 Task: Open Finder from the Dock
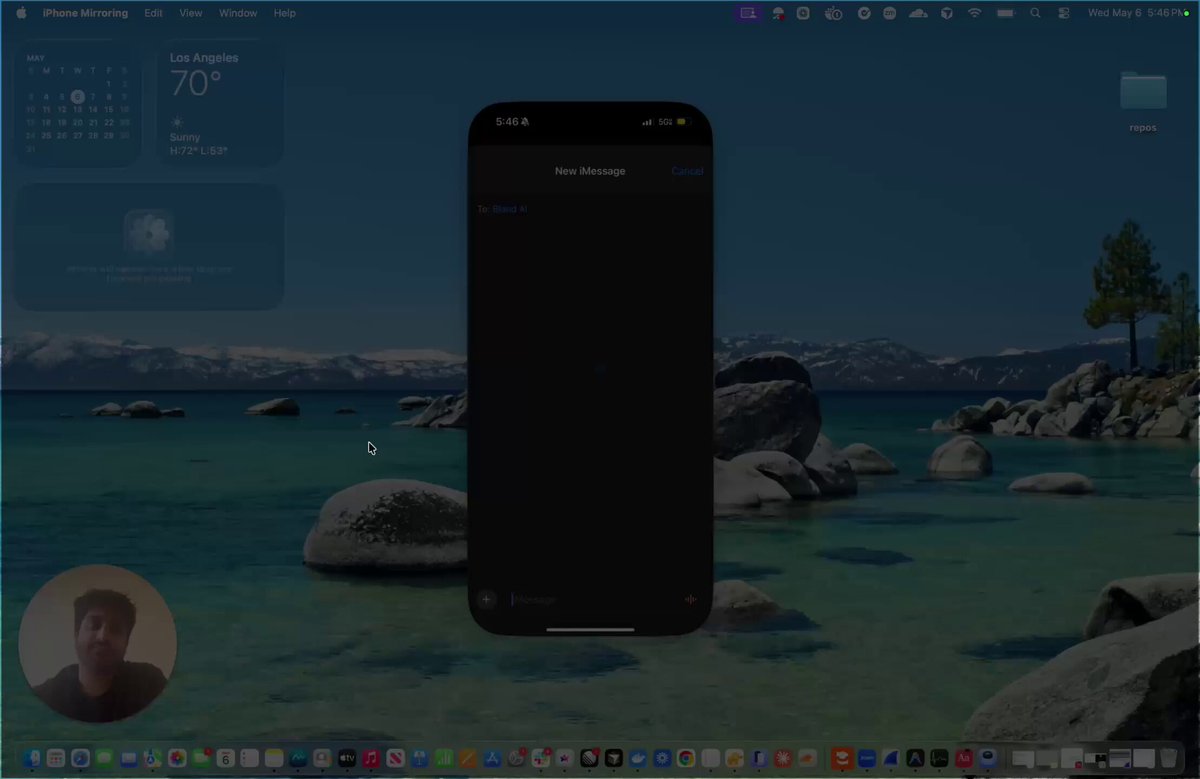tap(32, 758)
